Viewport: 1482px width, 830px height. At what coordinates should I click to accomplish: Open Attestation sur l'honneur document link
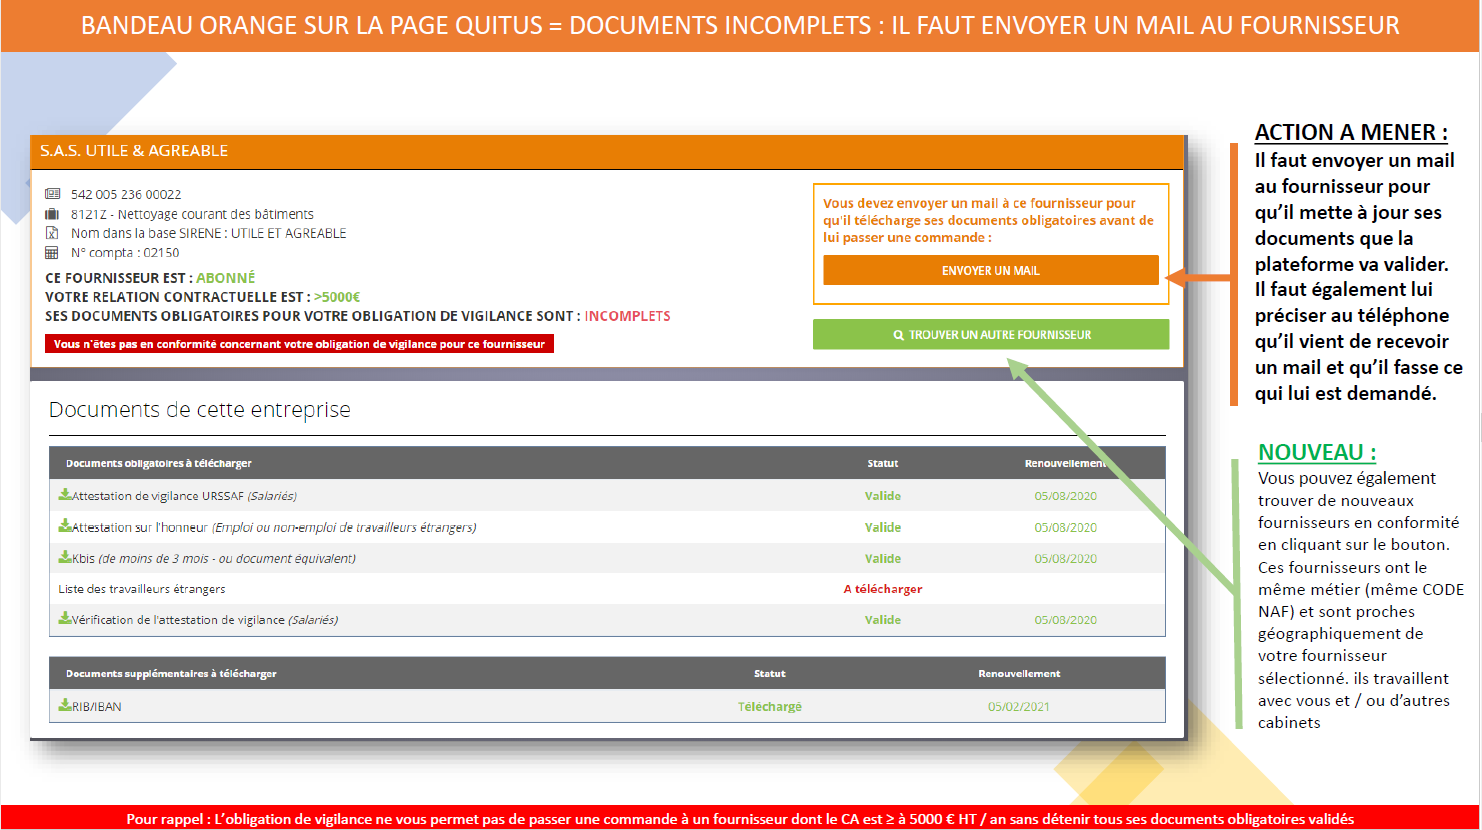pos(274,527)
